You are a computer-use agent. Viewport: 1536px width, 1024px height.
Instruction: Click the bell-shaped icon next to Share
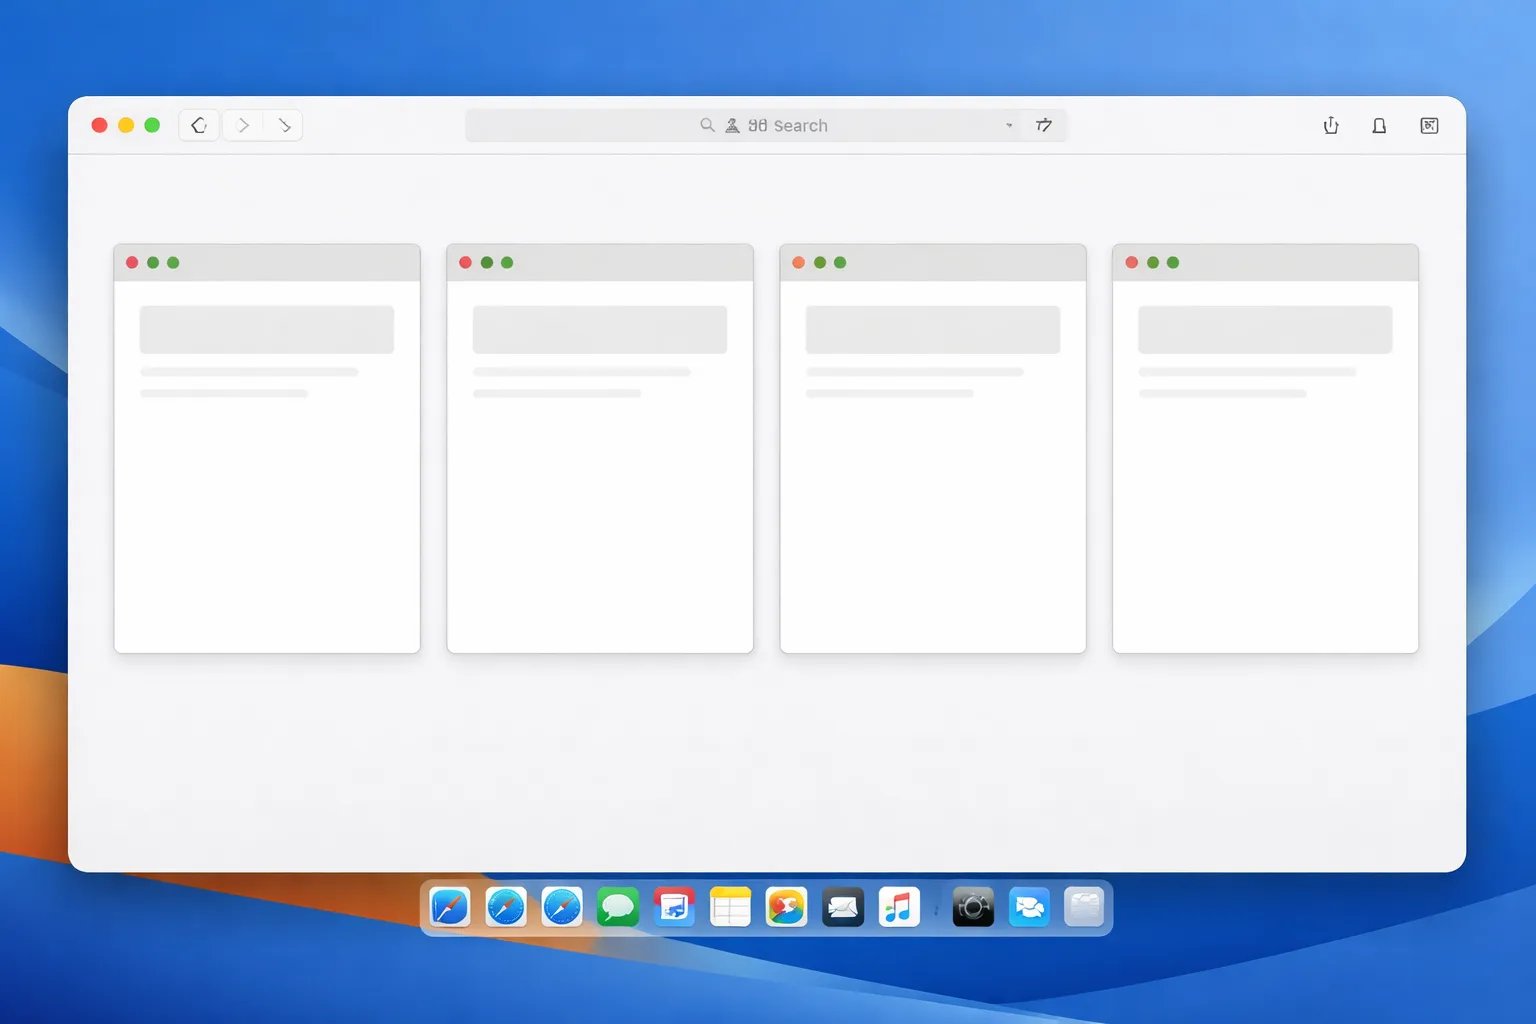[x=1379, y=125]
